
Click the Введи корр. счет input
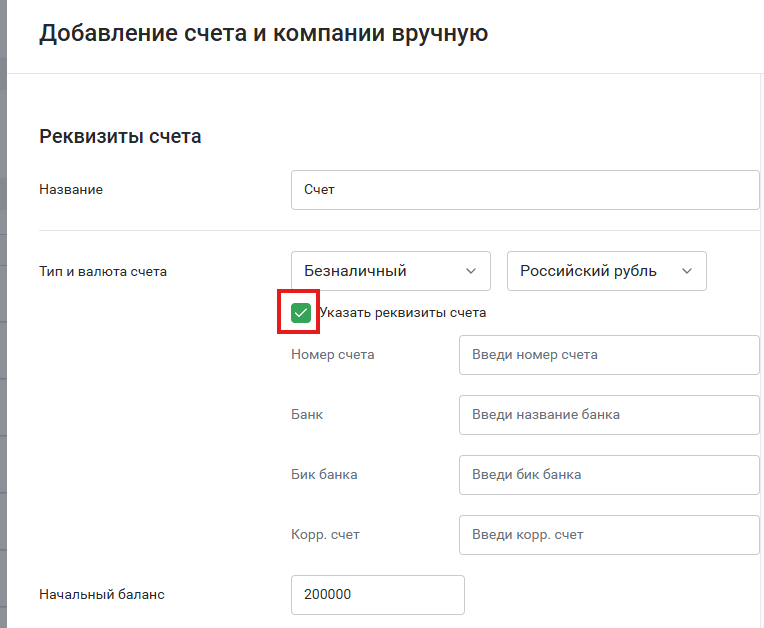(609, 534)
